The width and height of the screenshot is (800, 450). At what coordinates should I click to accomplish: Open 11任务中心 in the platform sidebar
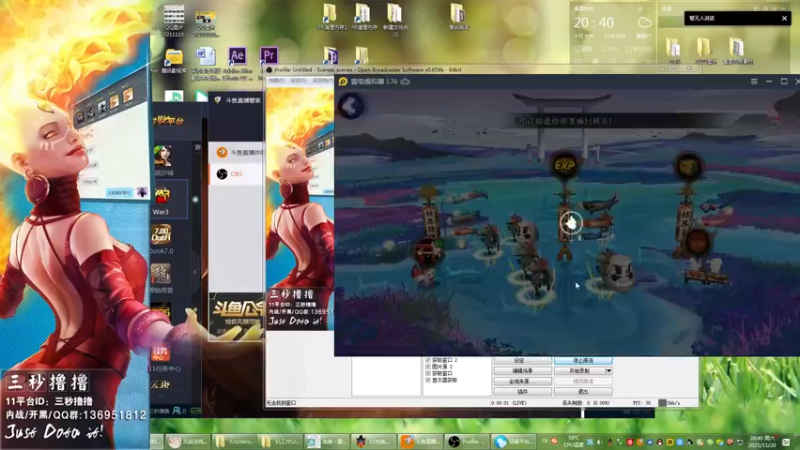tap(164, 358)
